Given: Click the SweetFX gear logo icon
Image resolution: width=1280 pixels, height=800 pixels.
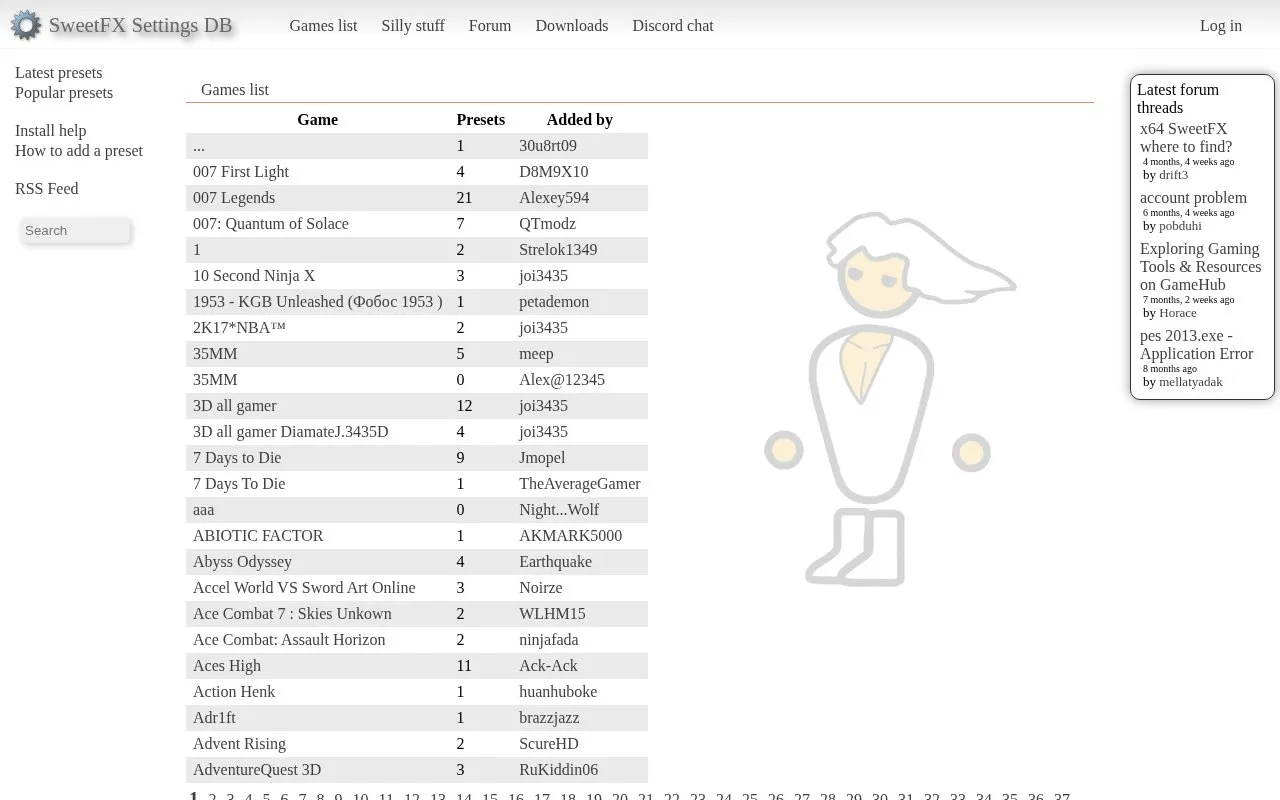Looking at the screenshot, I should [x=26, y=26].
